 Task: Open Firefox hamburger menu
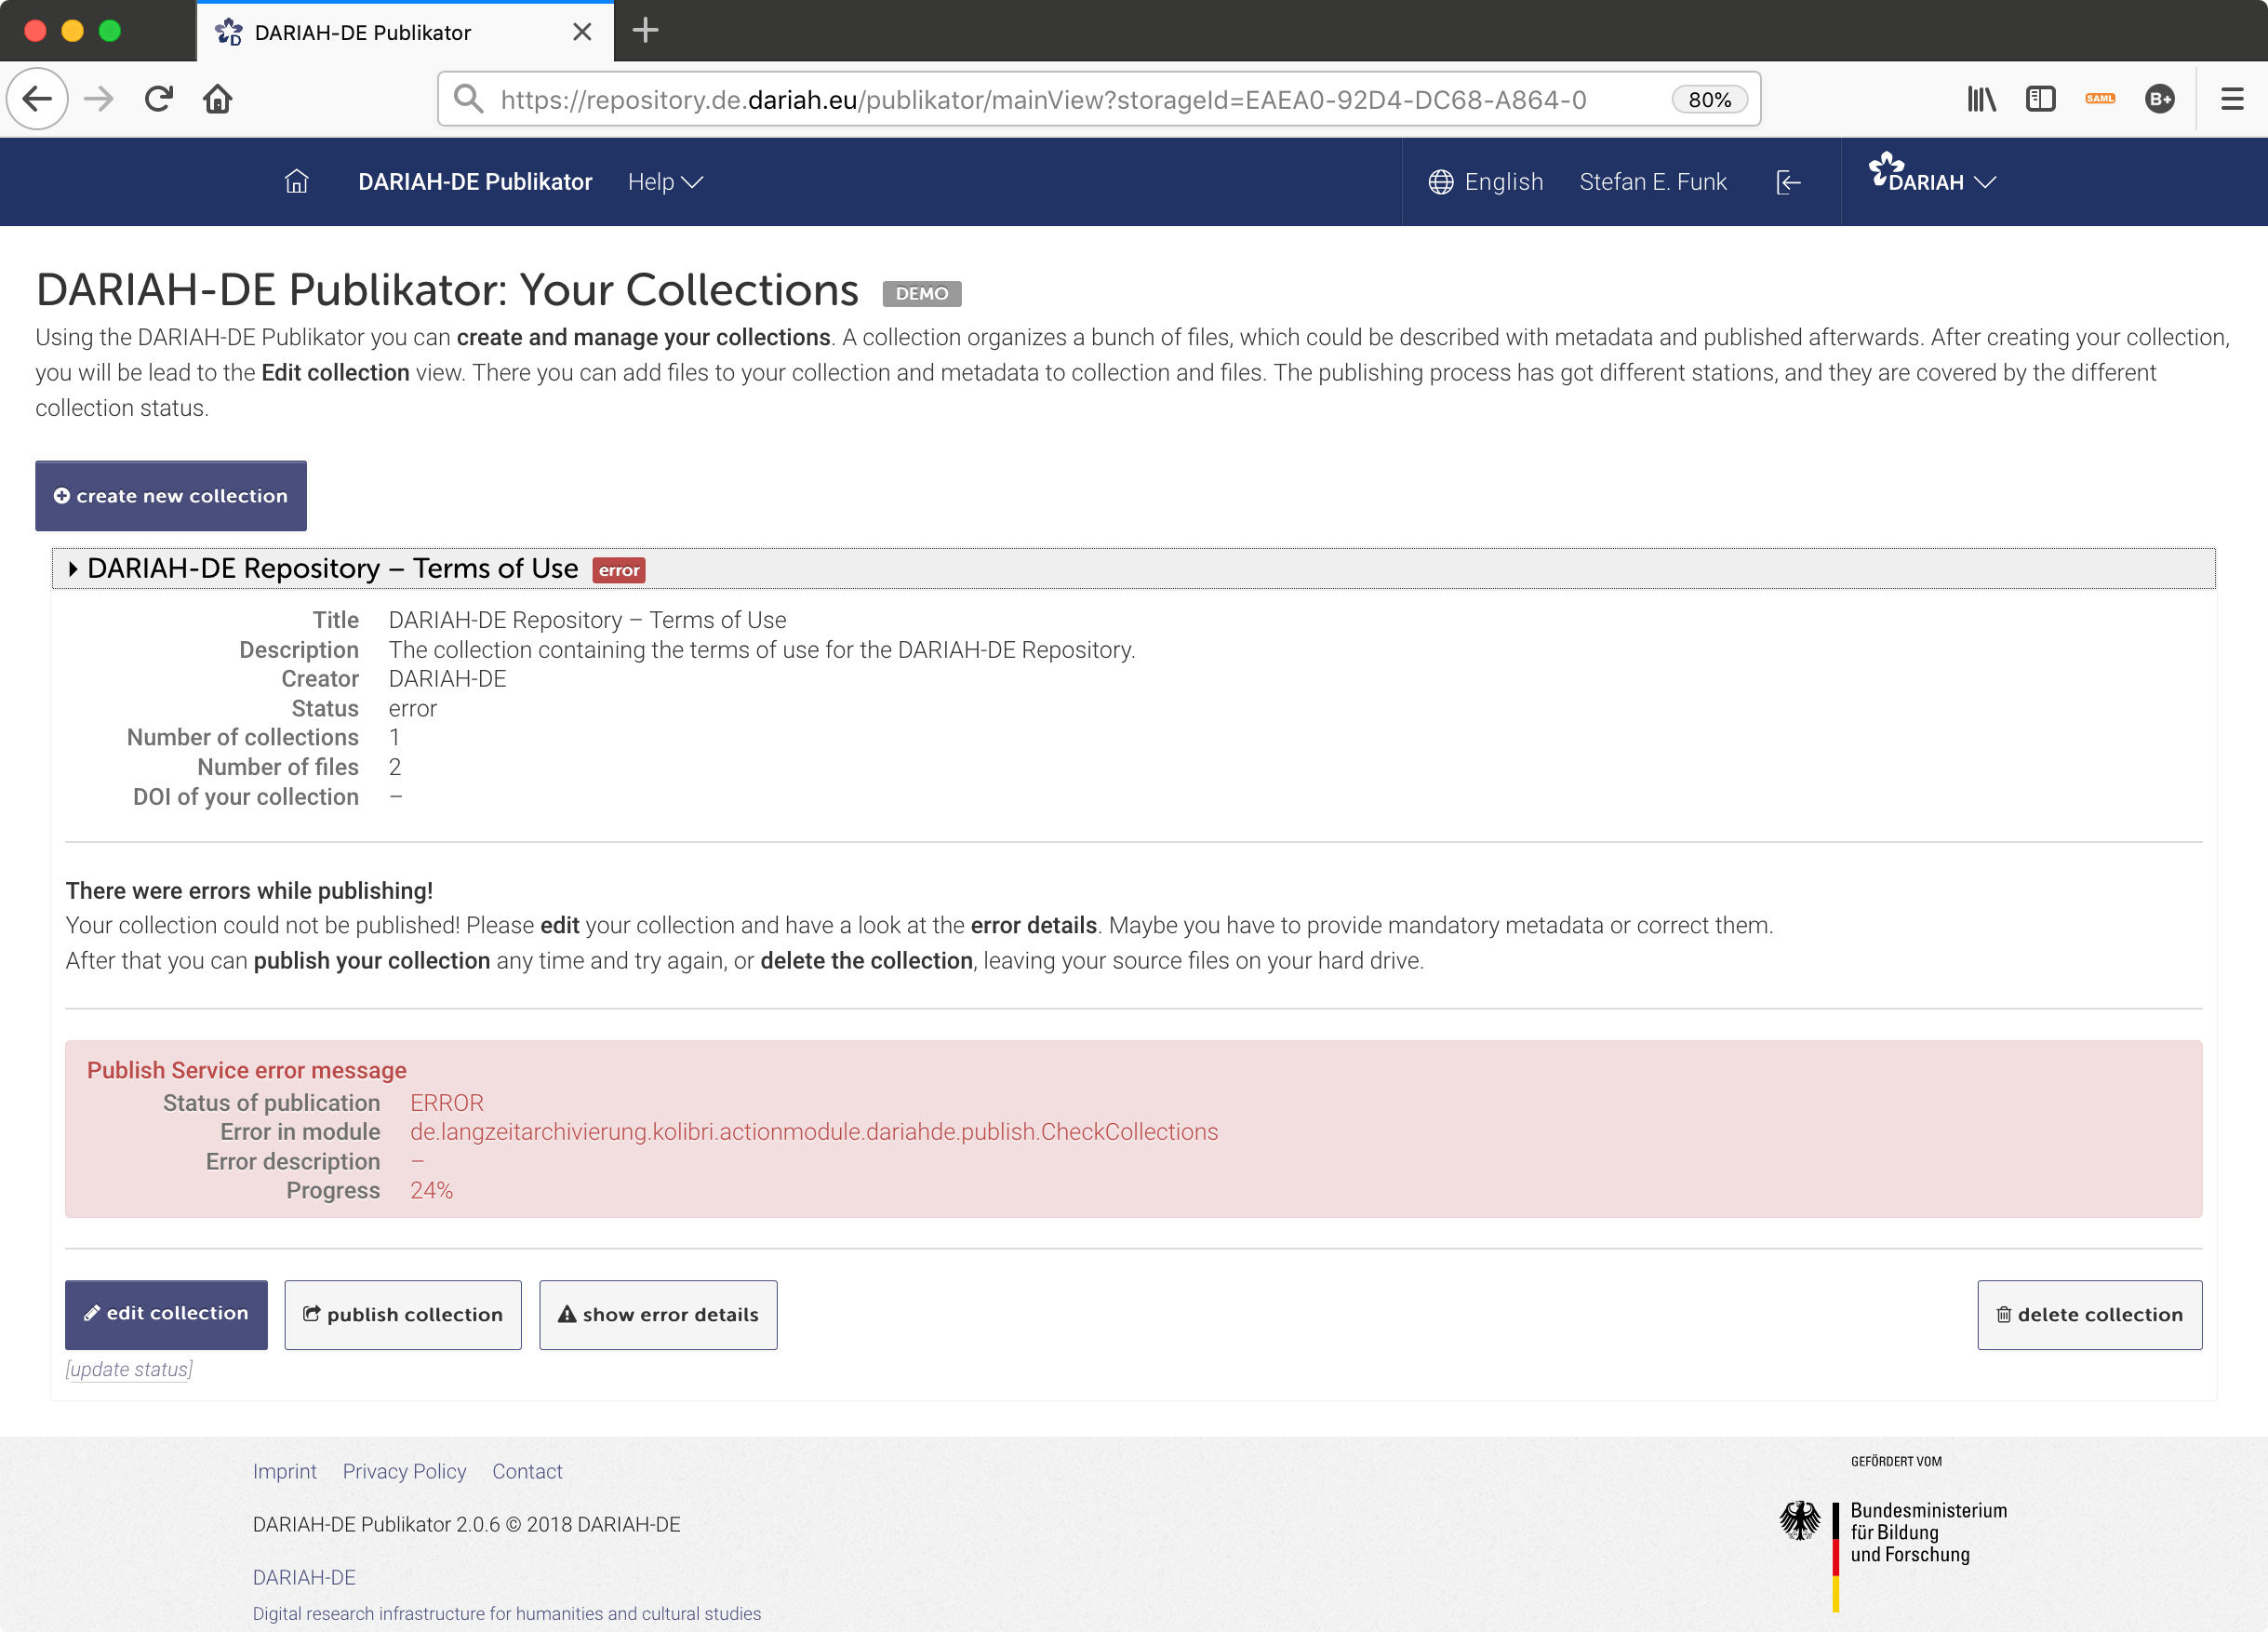click(2232, 99)
